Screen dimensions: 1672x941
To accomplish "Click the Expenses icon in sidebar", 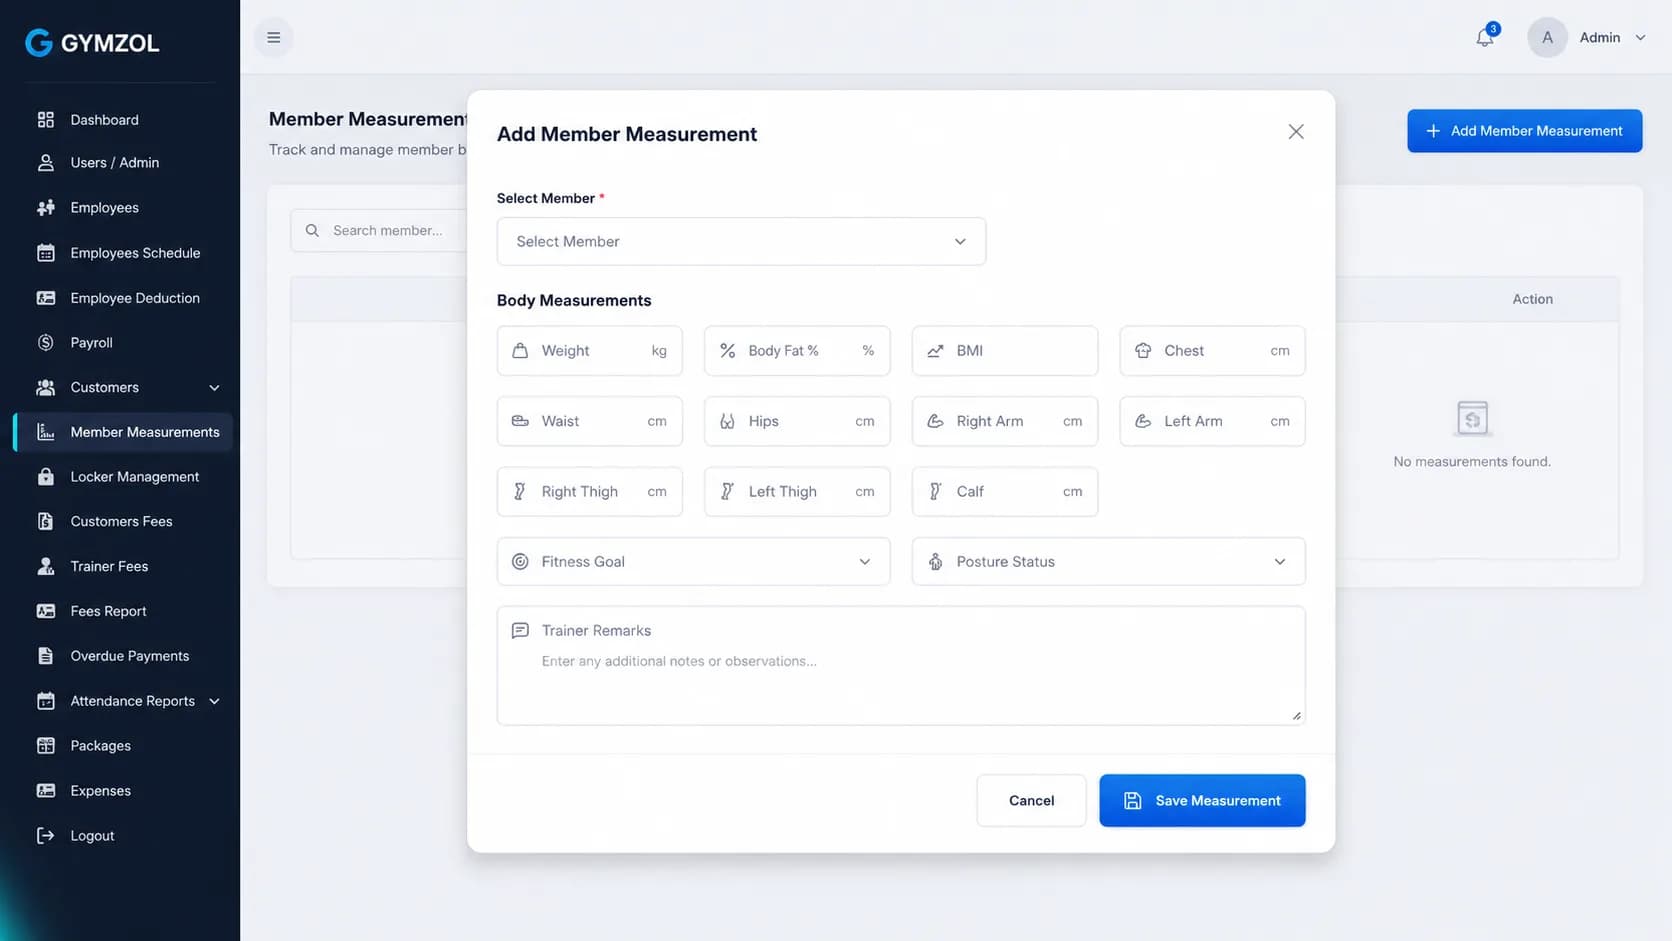I will pos(46,791).
